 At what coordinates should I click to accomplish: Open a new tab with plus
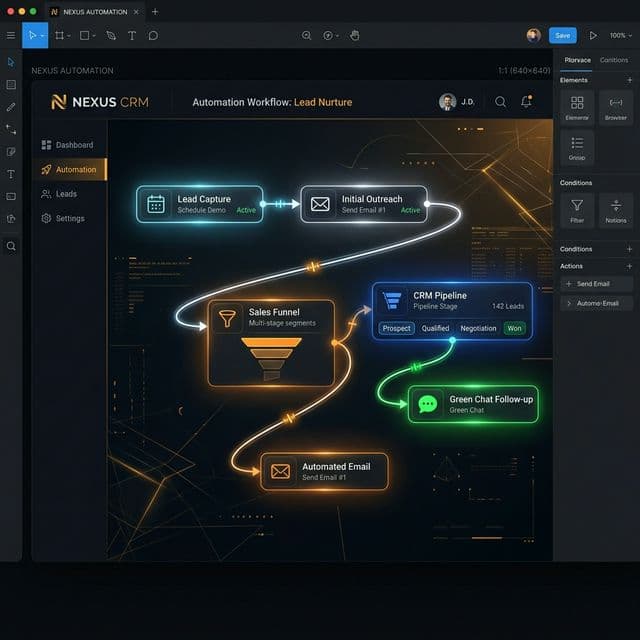(x=155, y=12)
